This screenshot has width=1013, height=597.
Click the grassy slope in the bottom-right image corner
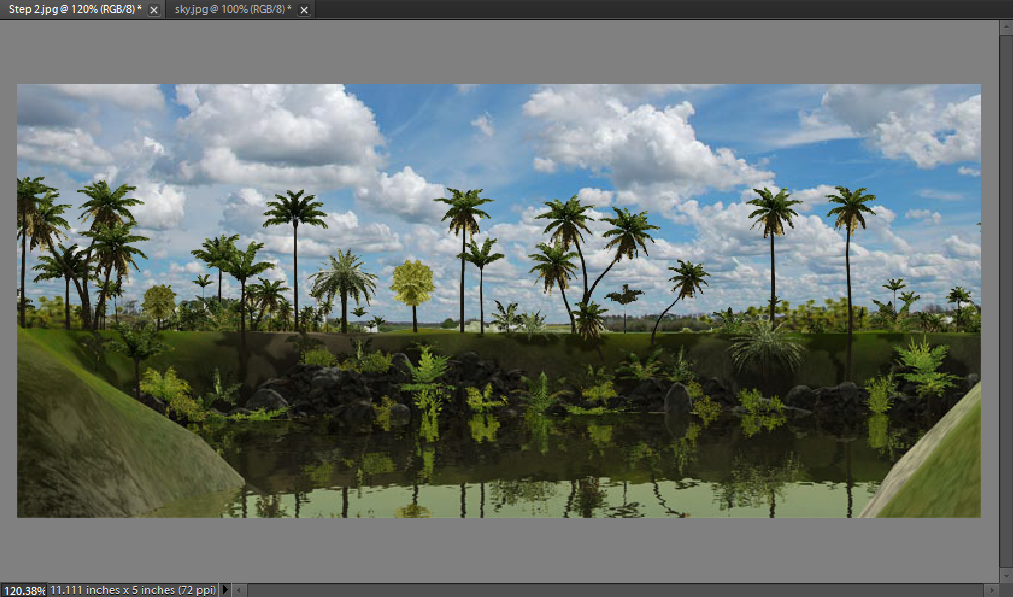[x=940, y=470]
